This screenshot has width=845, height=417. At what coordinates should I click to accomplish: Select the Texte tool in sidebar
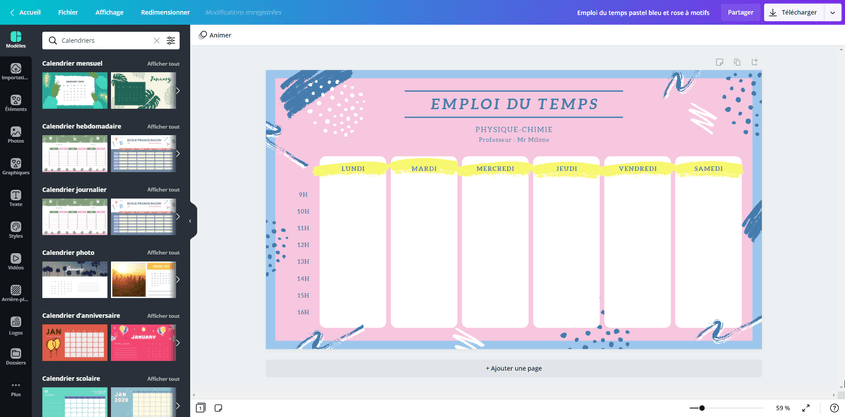click(x=15, y=198)
